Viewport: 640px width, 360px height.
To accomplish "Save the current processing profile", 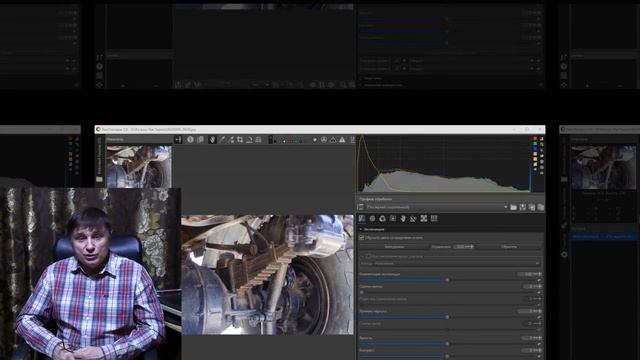I will [x=523, y=207].
